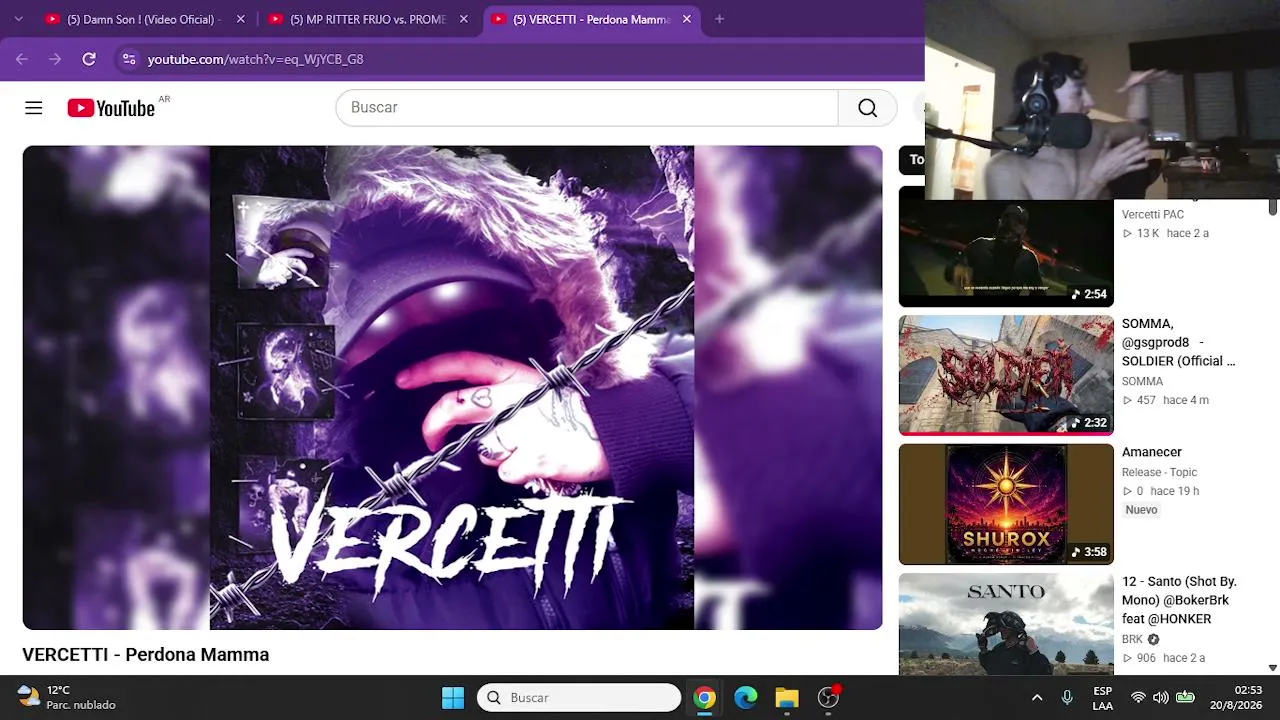The height and width of the screenshot is (720, 1280).
Task: Click the 906 hace 2 a text
Action: click(1163, 658)
